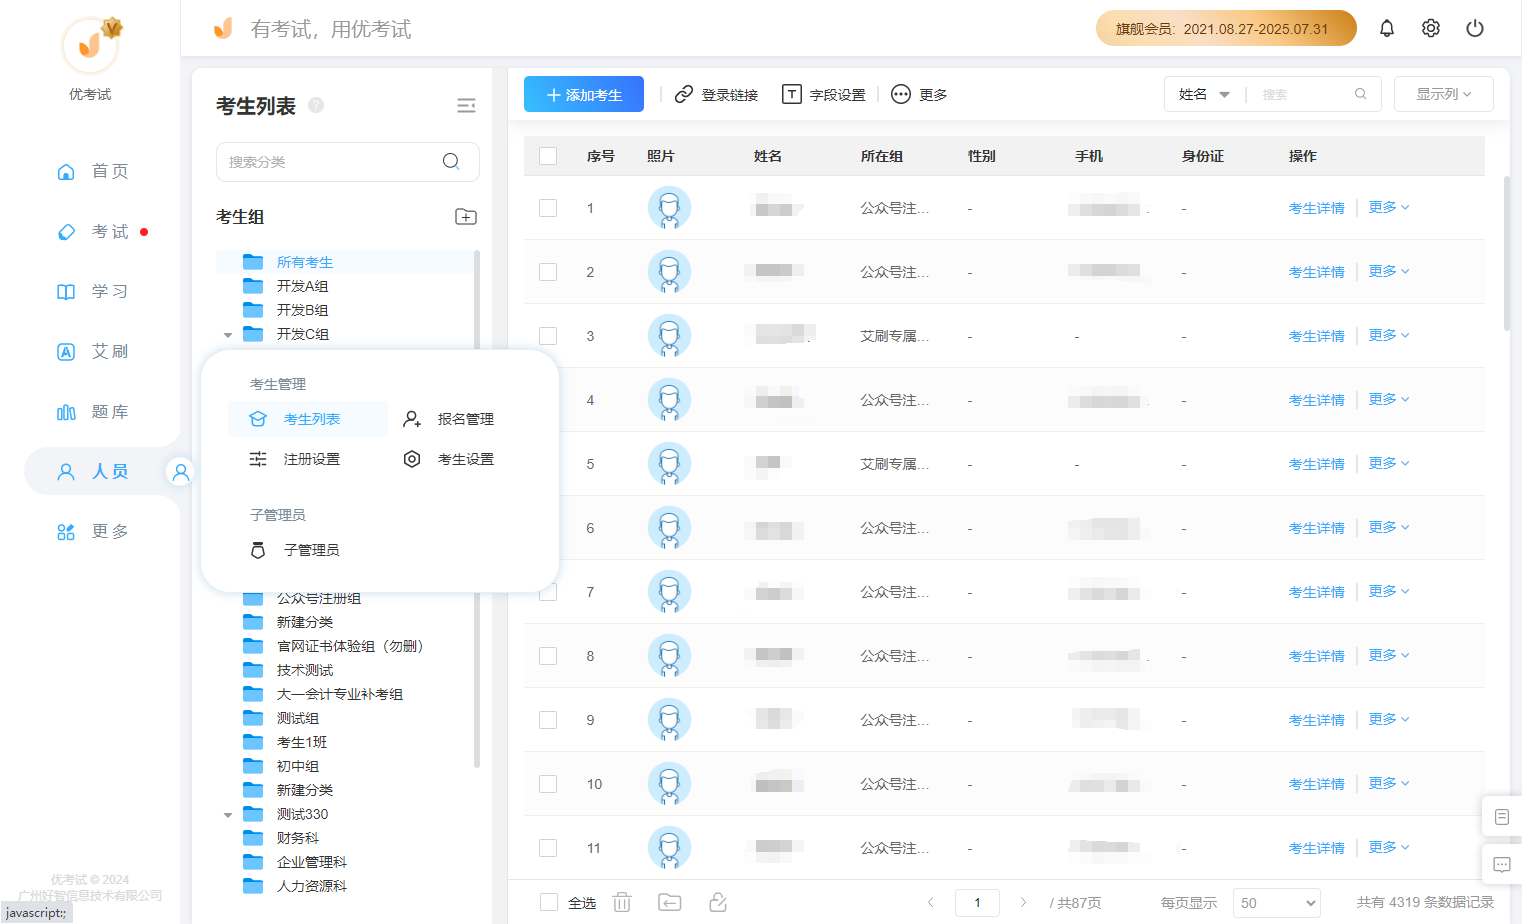This screenshot has width=1522, height=924.
Task: Open the 姓名 search field dropdown
Action: click(1204, 94)
